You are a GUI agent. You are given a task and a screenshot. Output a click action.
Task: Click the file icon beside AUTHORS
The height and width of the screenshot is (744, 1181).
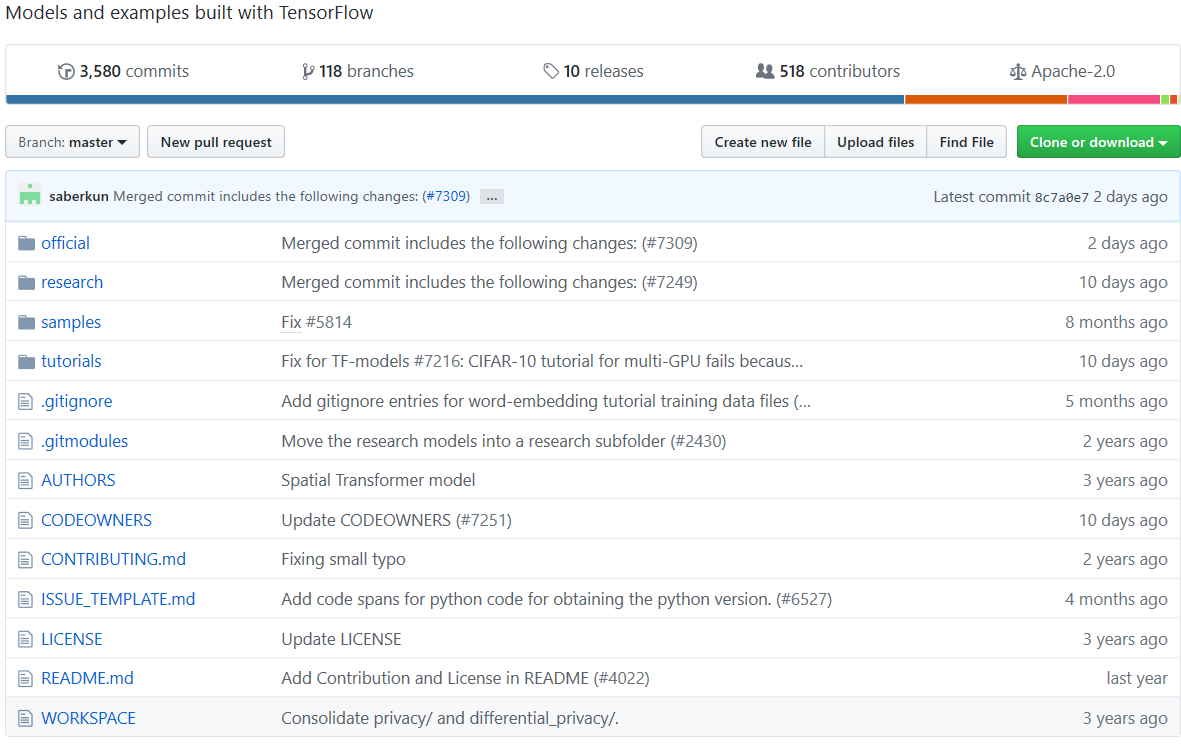(x=26, y=480)
